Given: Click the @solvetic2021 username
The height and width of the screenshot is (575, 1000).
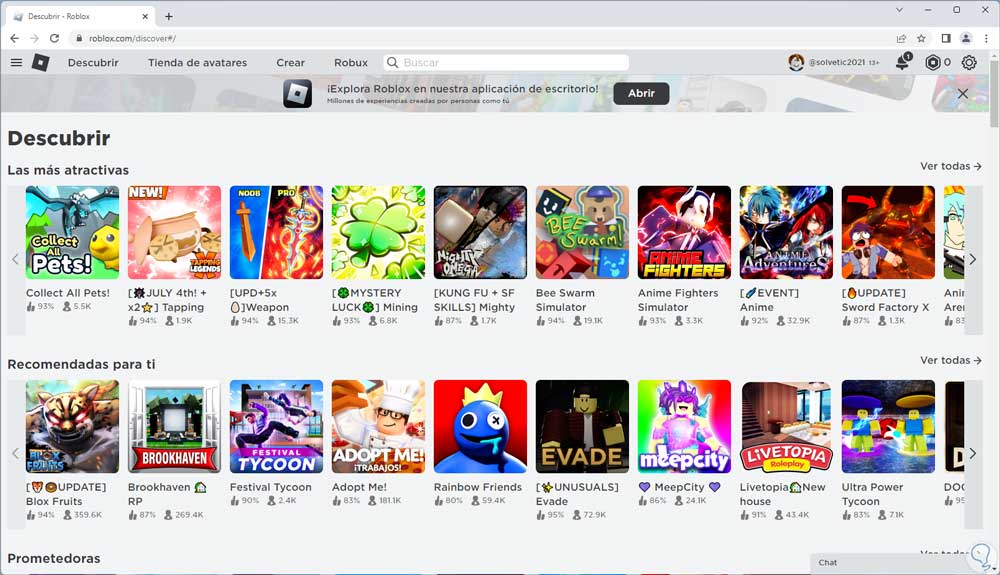Looking at the screenshot, I should coord(837,62).
